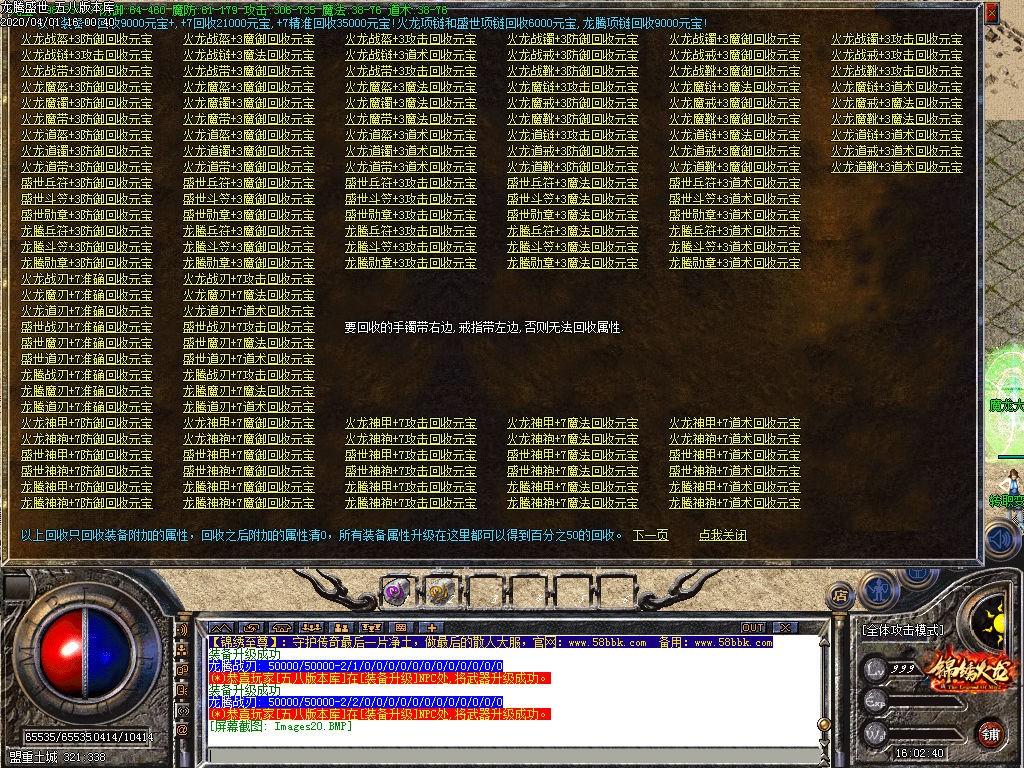The width and height of the screenshot is (1024, 768).
Task: Click the blue character silhouette round button
Action: click(x=881, y=588)
